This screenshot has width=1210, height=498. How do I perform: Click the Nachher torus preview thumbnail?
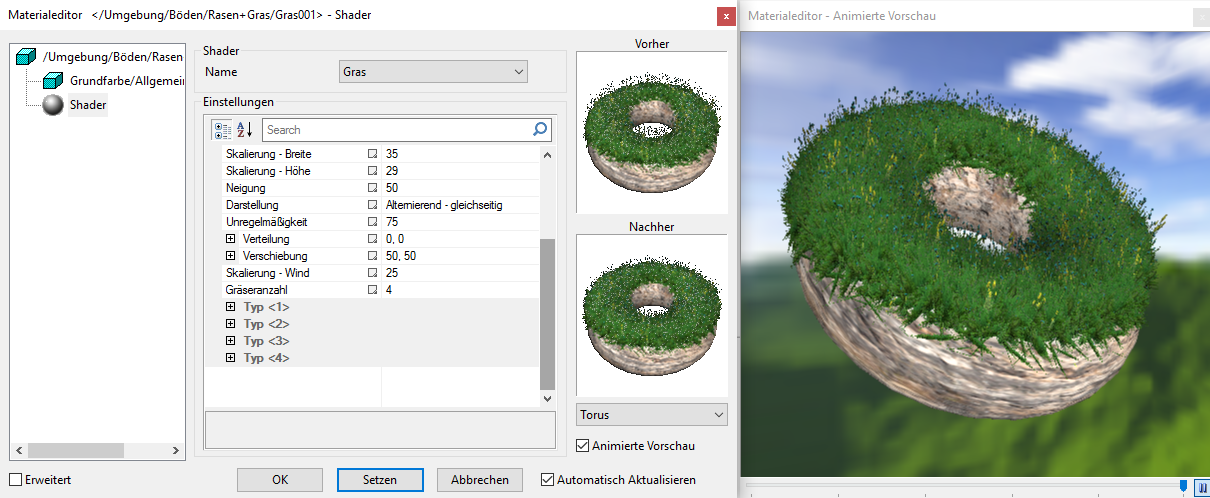click(652, 315)
